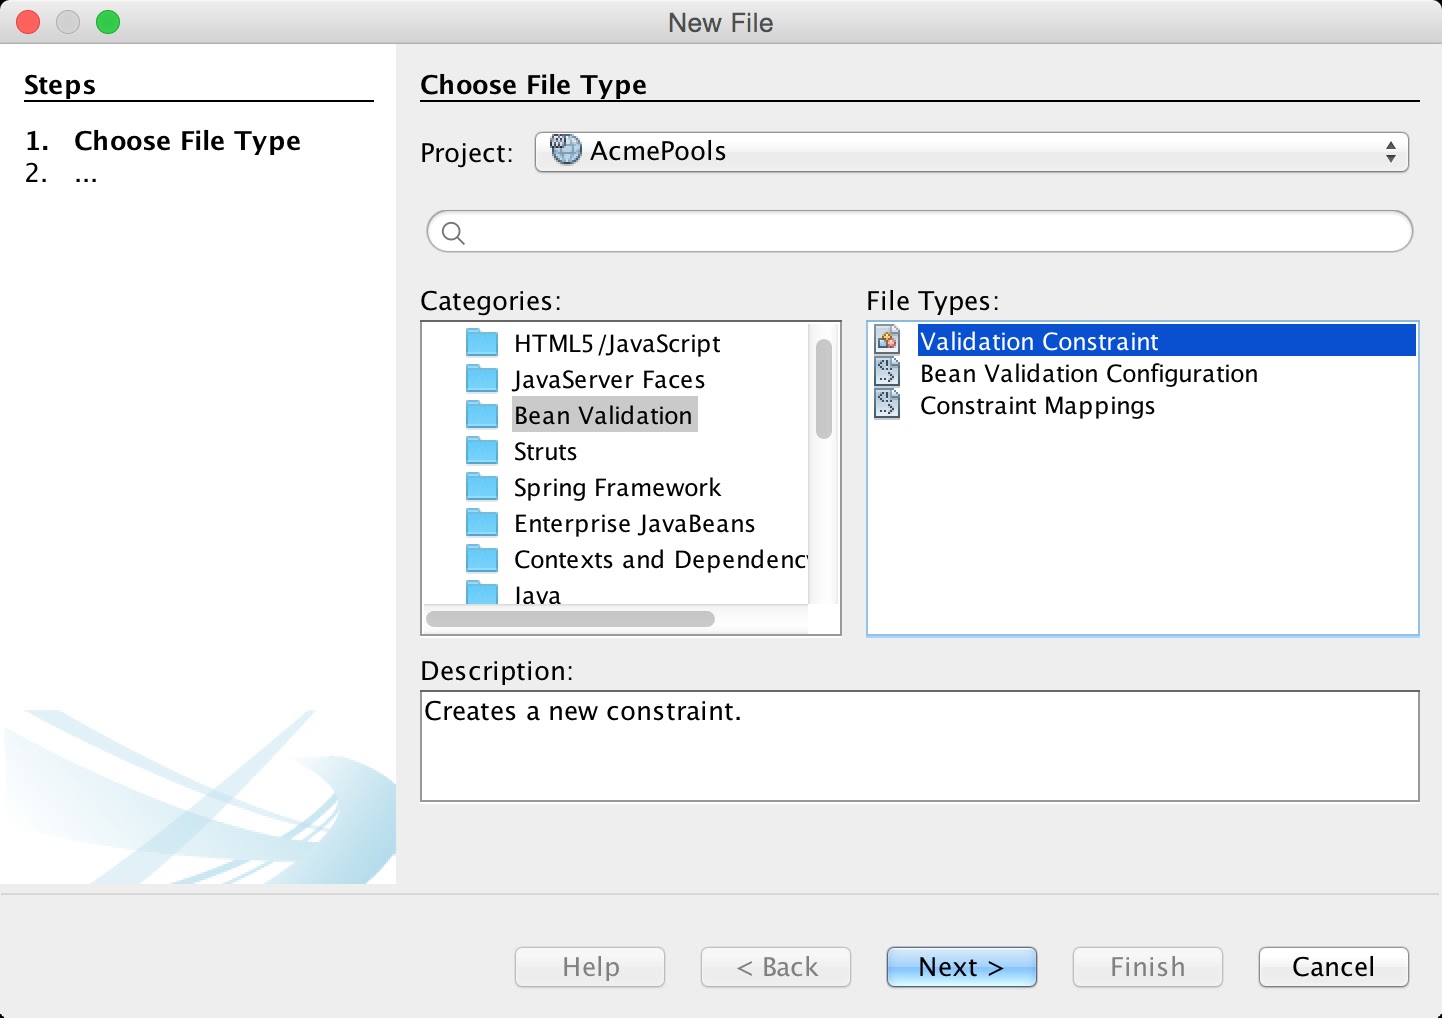The width and height of the screenshot is (1442, 1018).
Task: Click the Constraint Mappings file icon
Action: click(887, 405)
